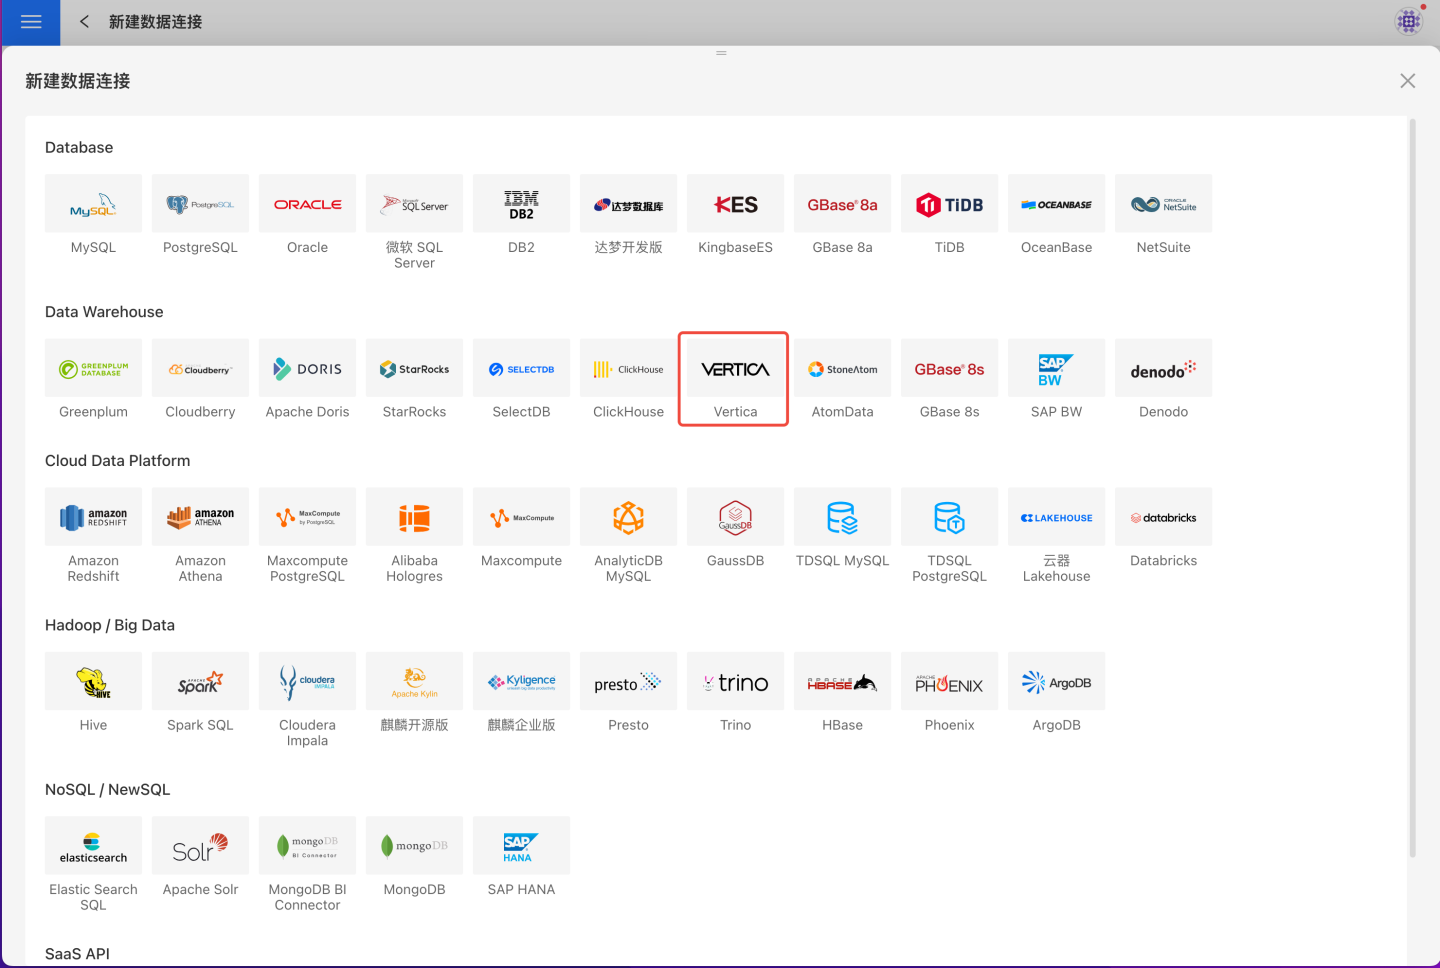The height and width of the screenshot is (968, 1440).
Task: Select the ClickHouse connector icon
Action: tap(628, 369)
